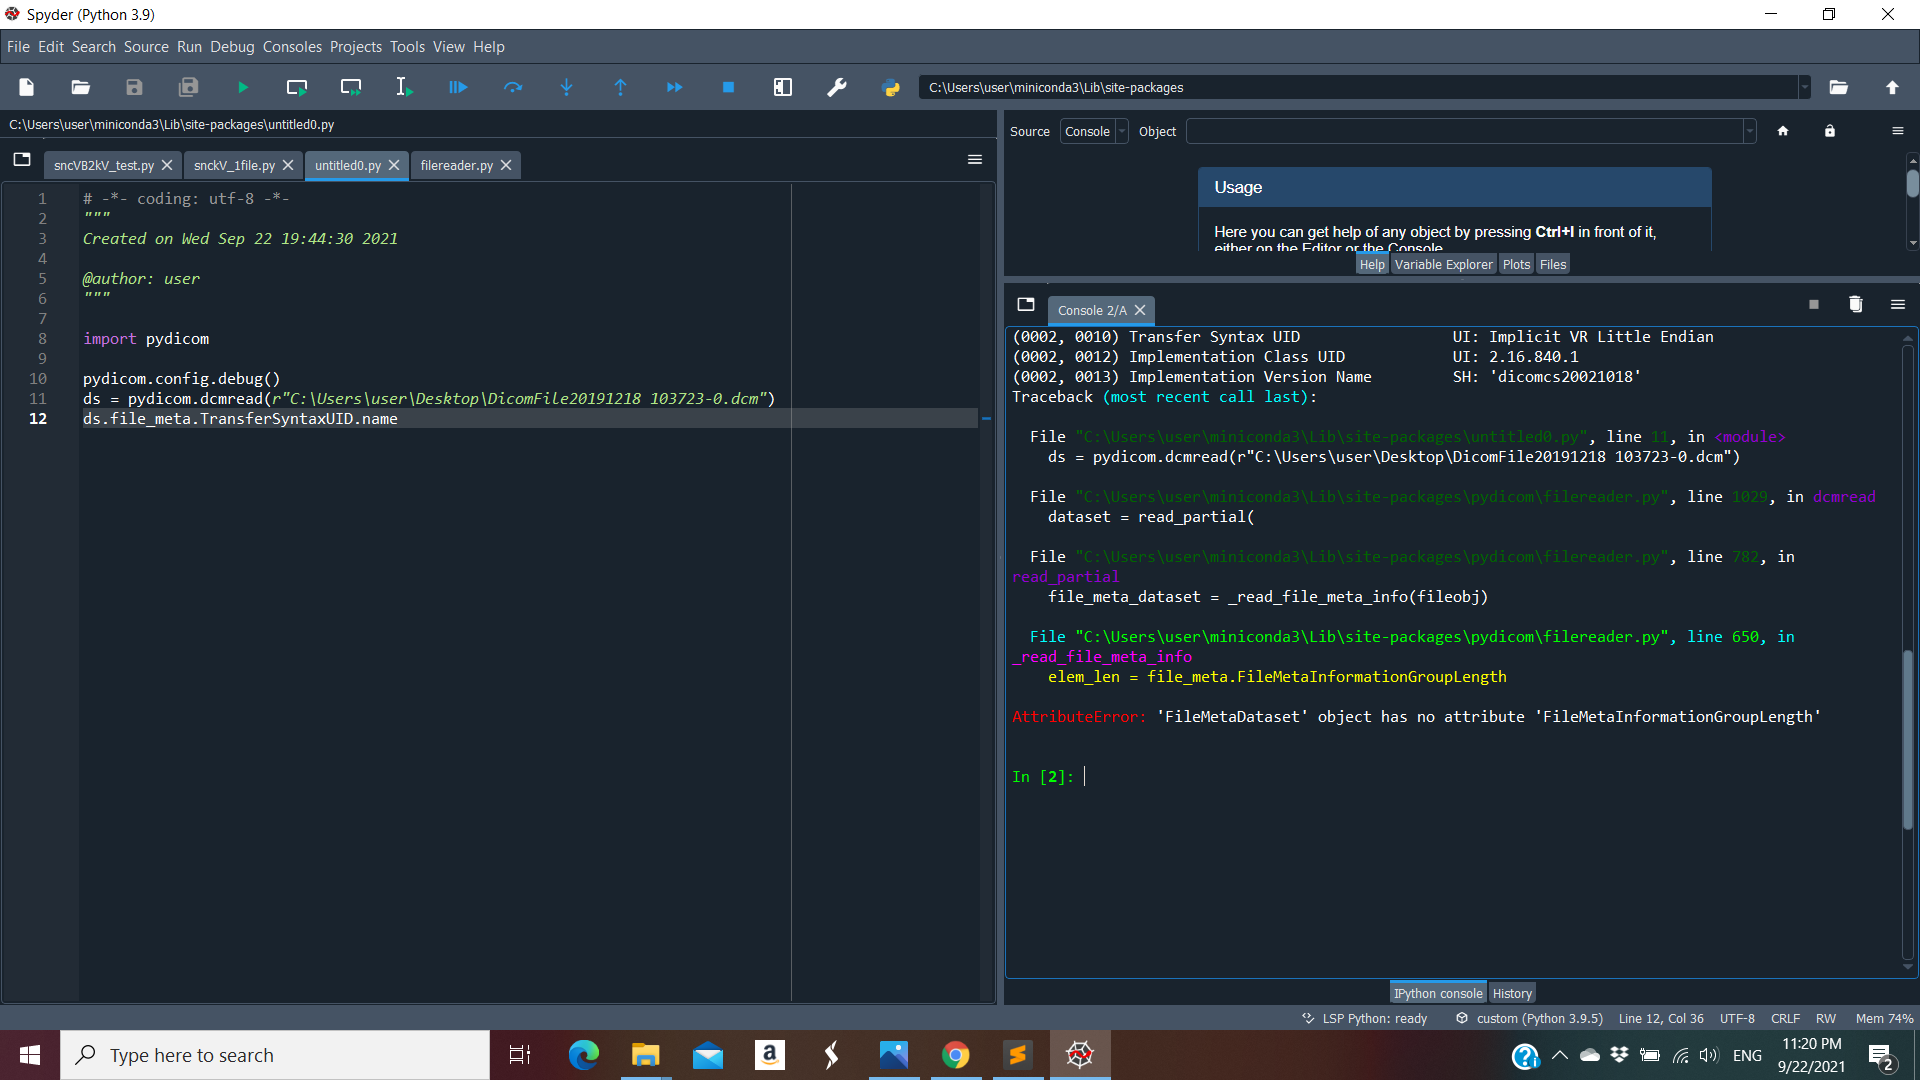Click the Run file icon
The width and height of the screenshot is (1920, 1080).
coord(241,88)
